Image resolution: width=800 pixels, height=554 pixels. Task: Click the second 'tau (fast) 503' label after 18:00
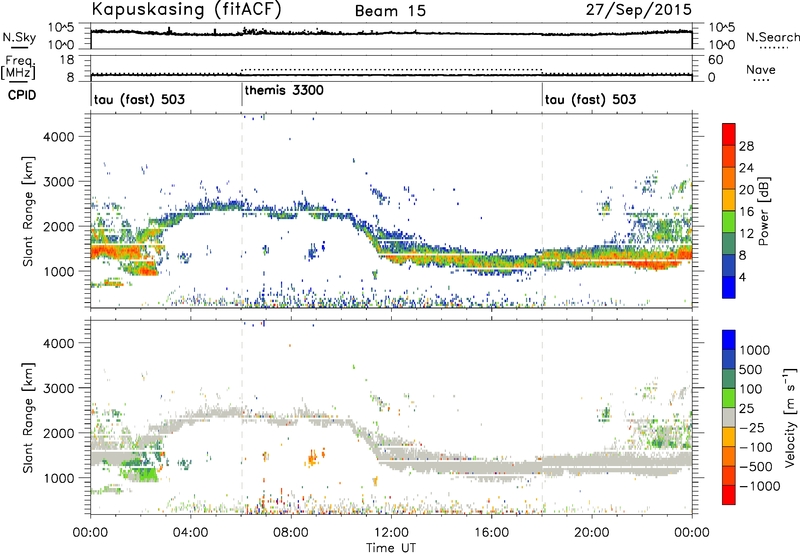(590, 99)
